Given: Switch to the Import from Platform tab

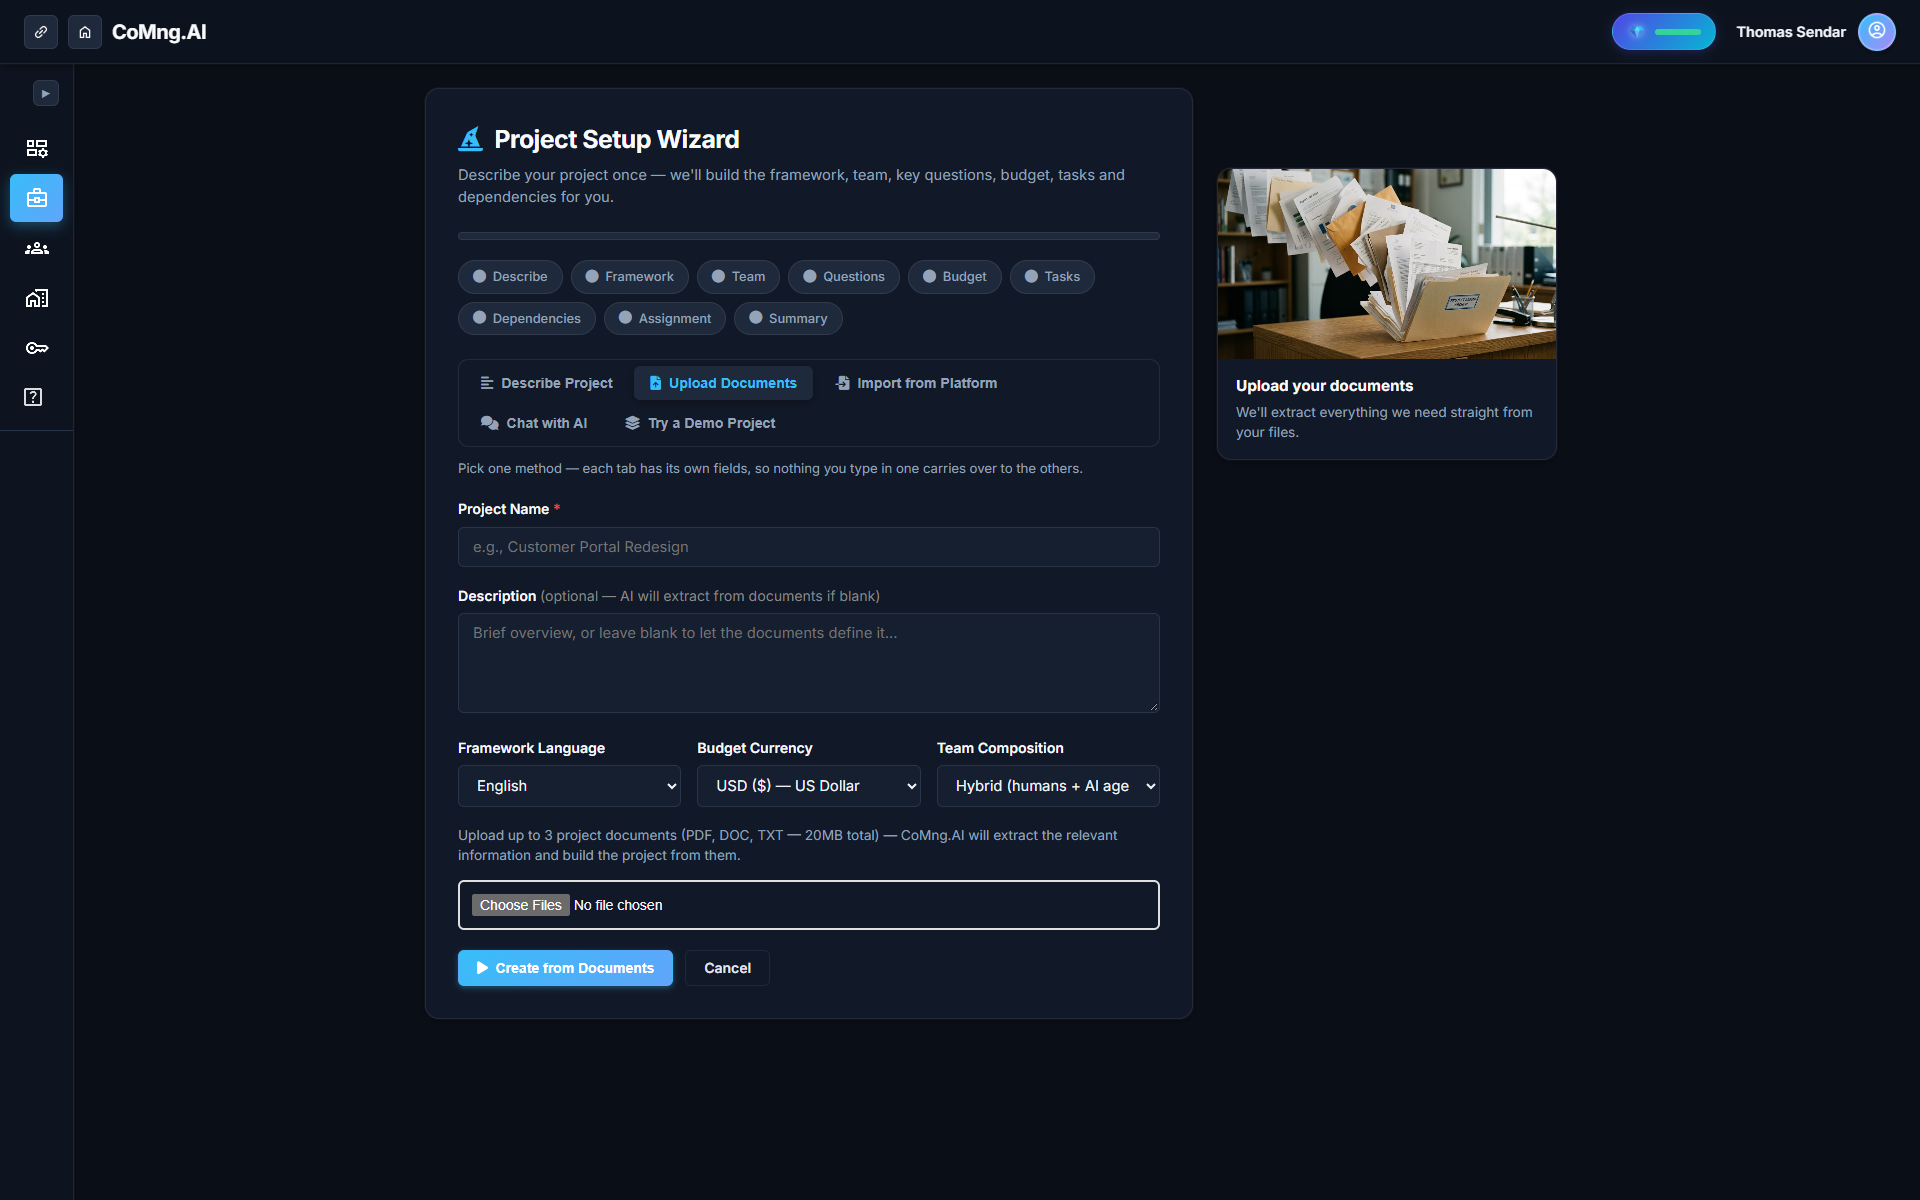Looking at the screenshot, I should (x=916, y=383).
